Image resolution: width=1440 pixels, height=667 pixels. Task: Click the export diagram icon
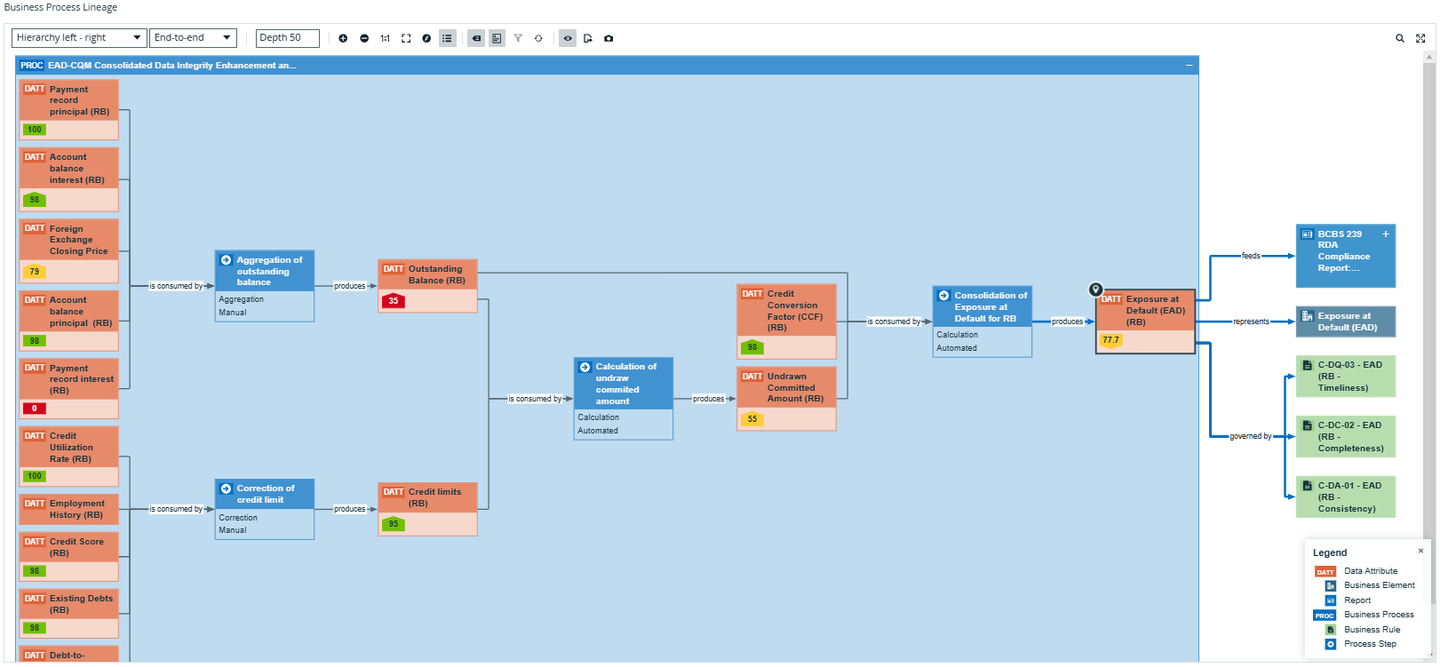click(588, 38)
